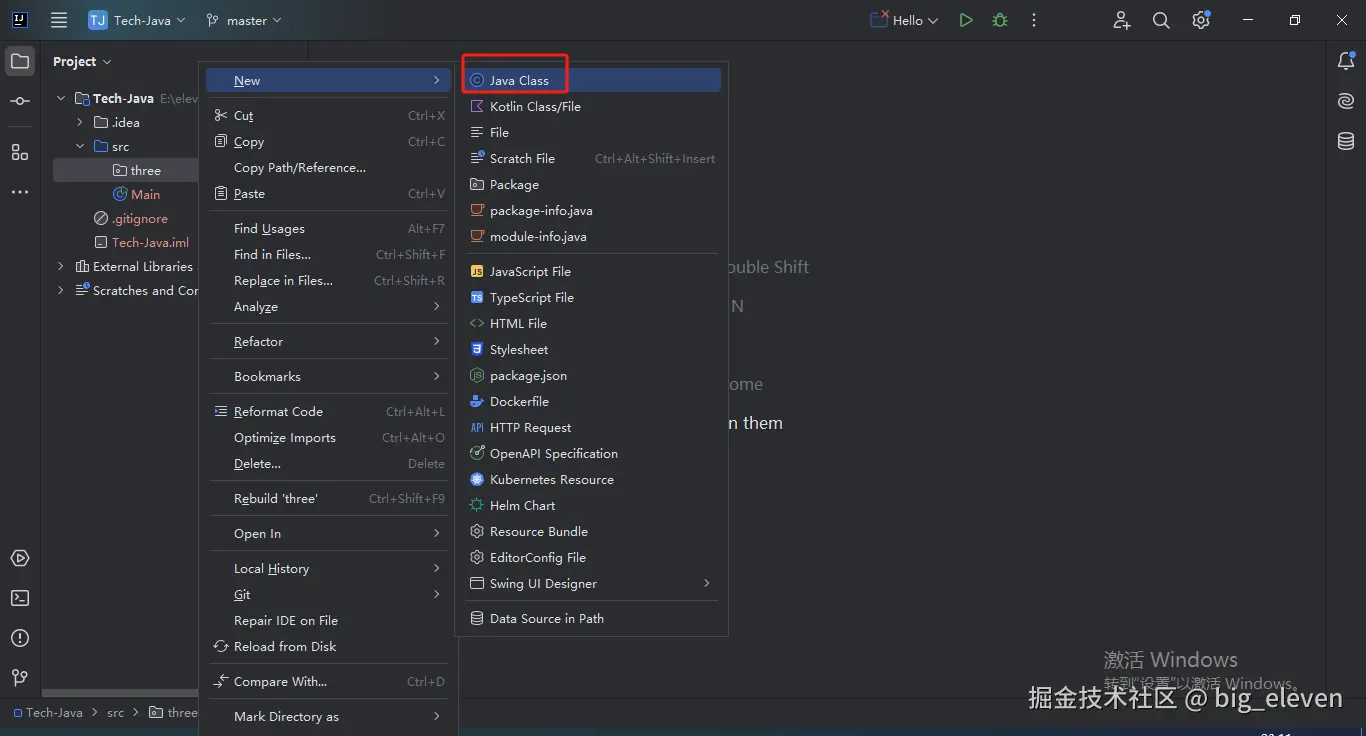Choose Java Class from New submenu
1366x736 pixels.
click(x=591, y=80)
